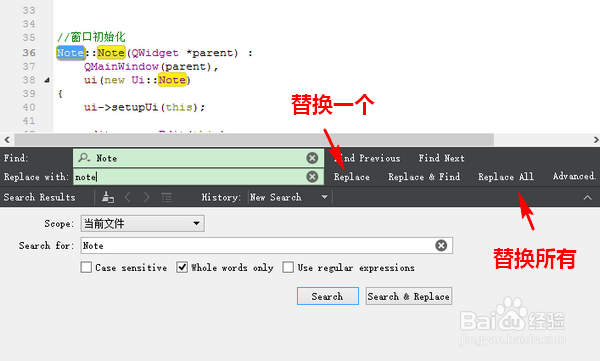Click Replace & Find

tap(424, 176)
